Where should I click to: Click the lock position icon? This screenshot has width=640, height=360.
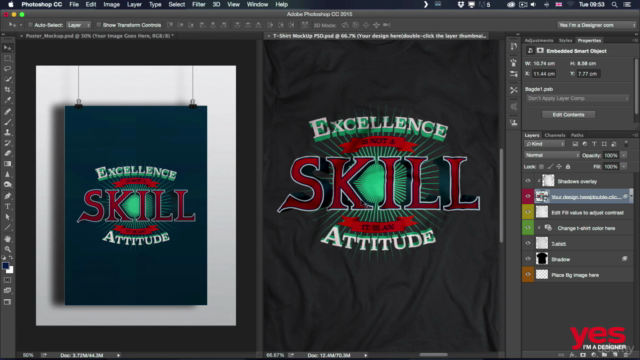click(x=559, y=167)
